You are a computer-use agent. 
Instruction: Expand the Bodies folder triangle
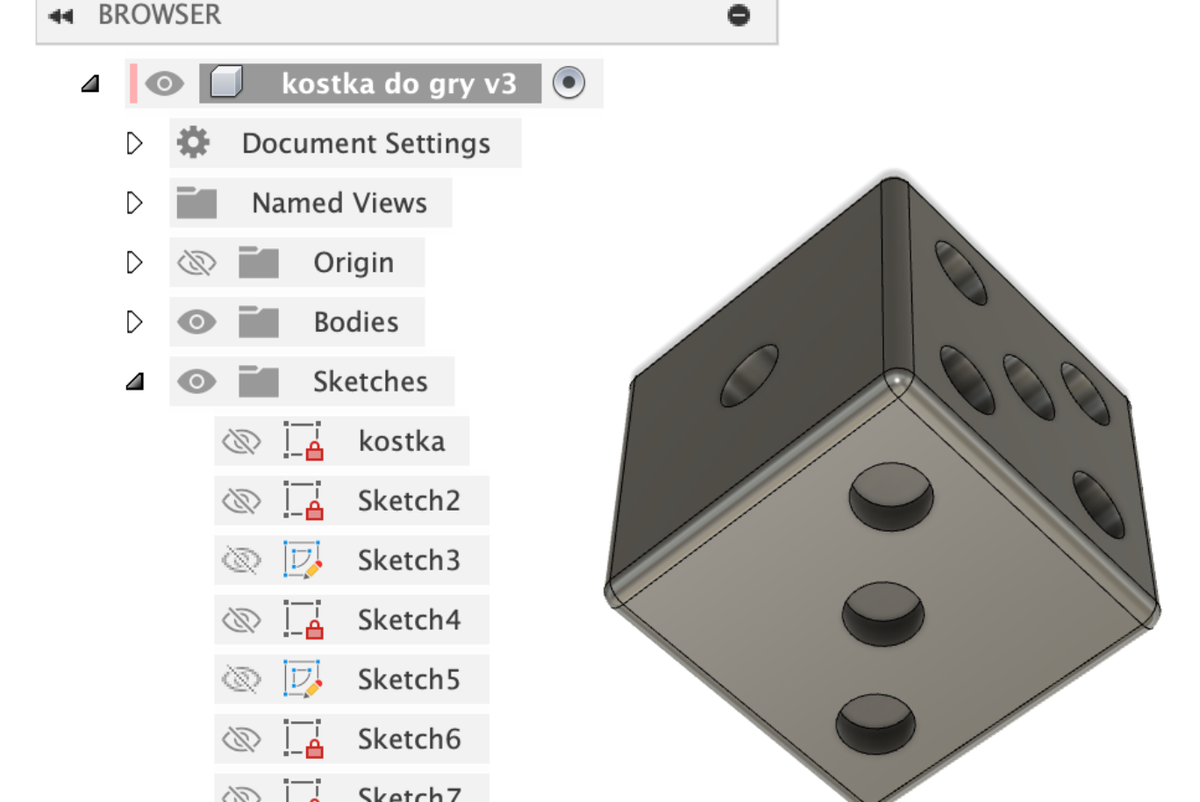click(135, 322)
